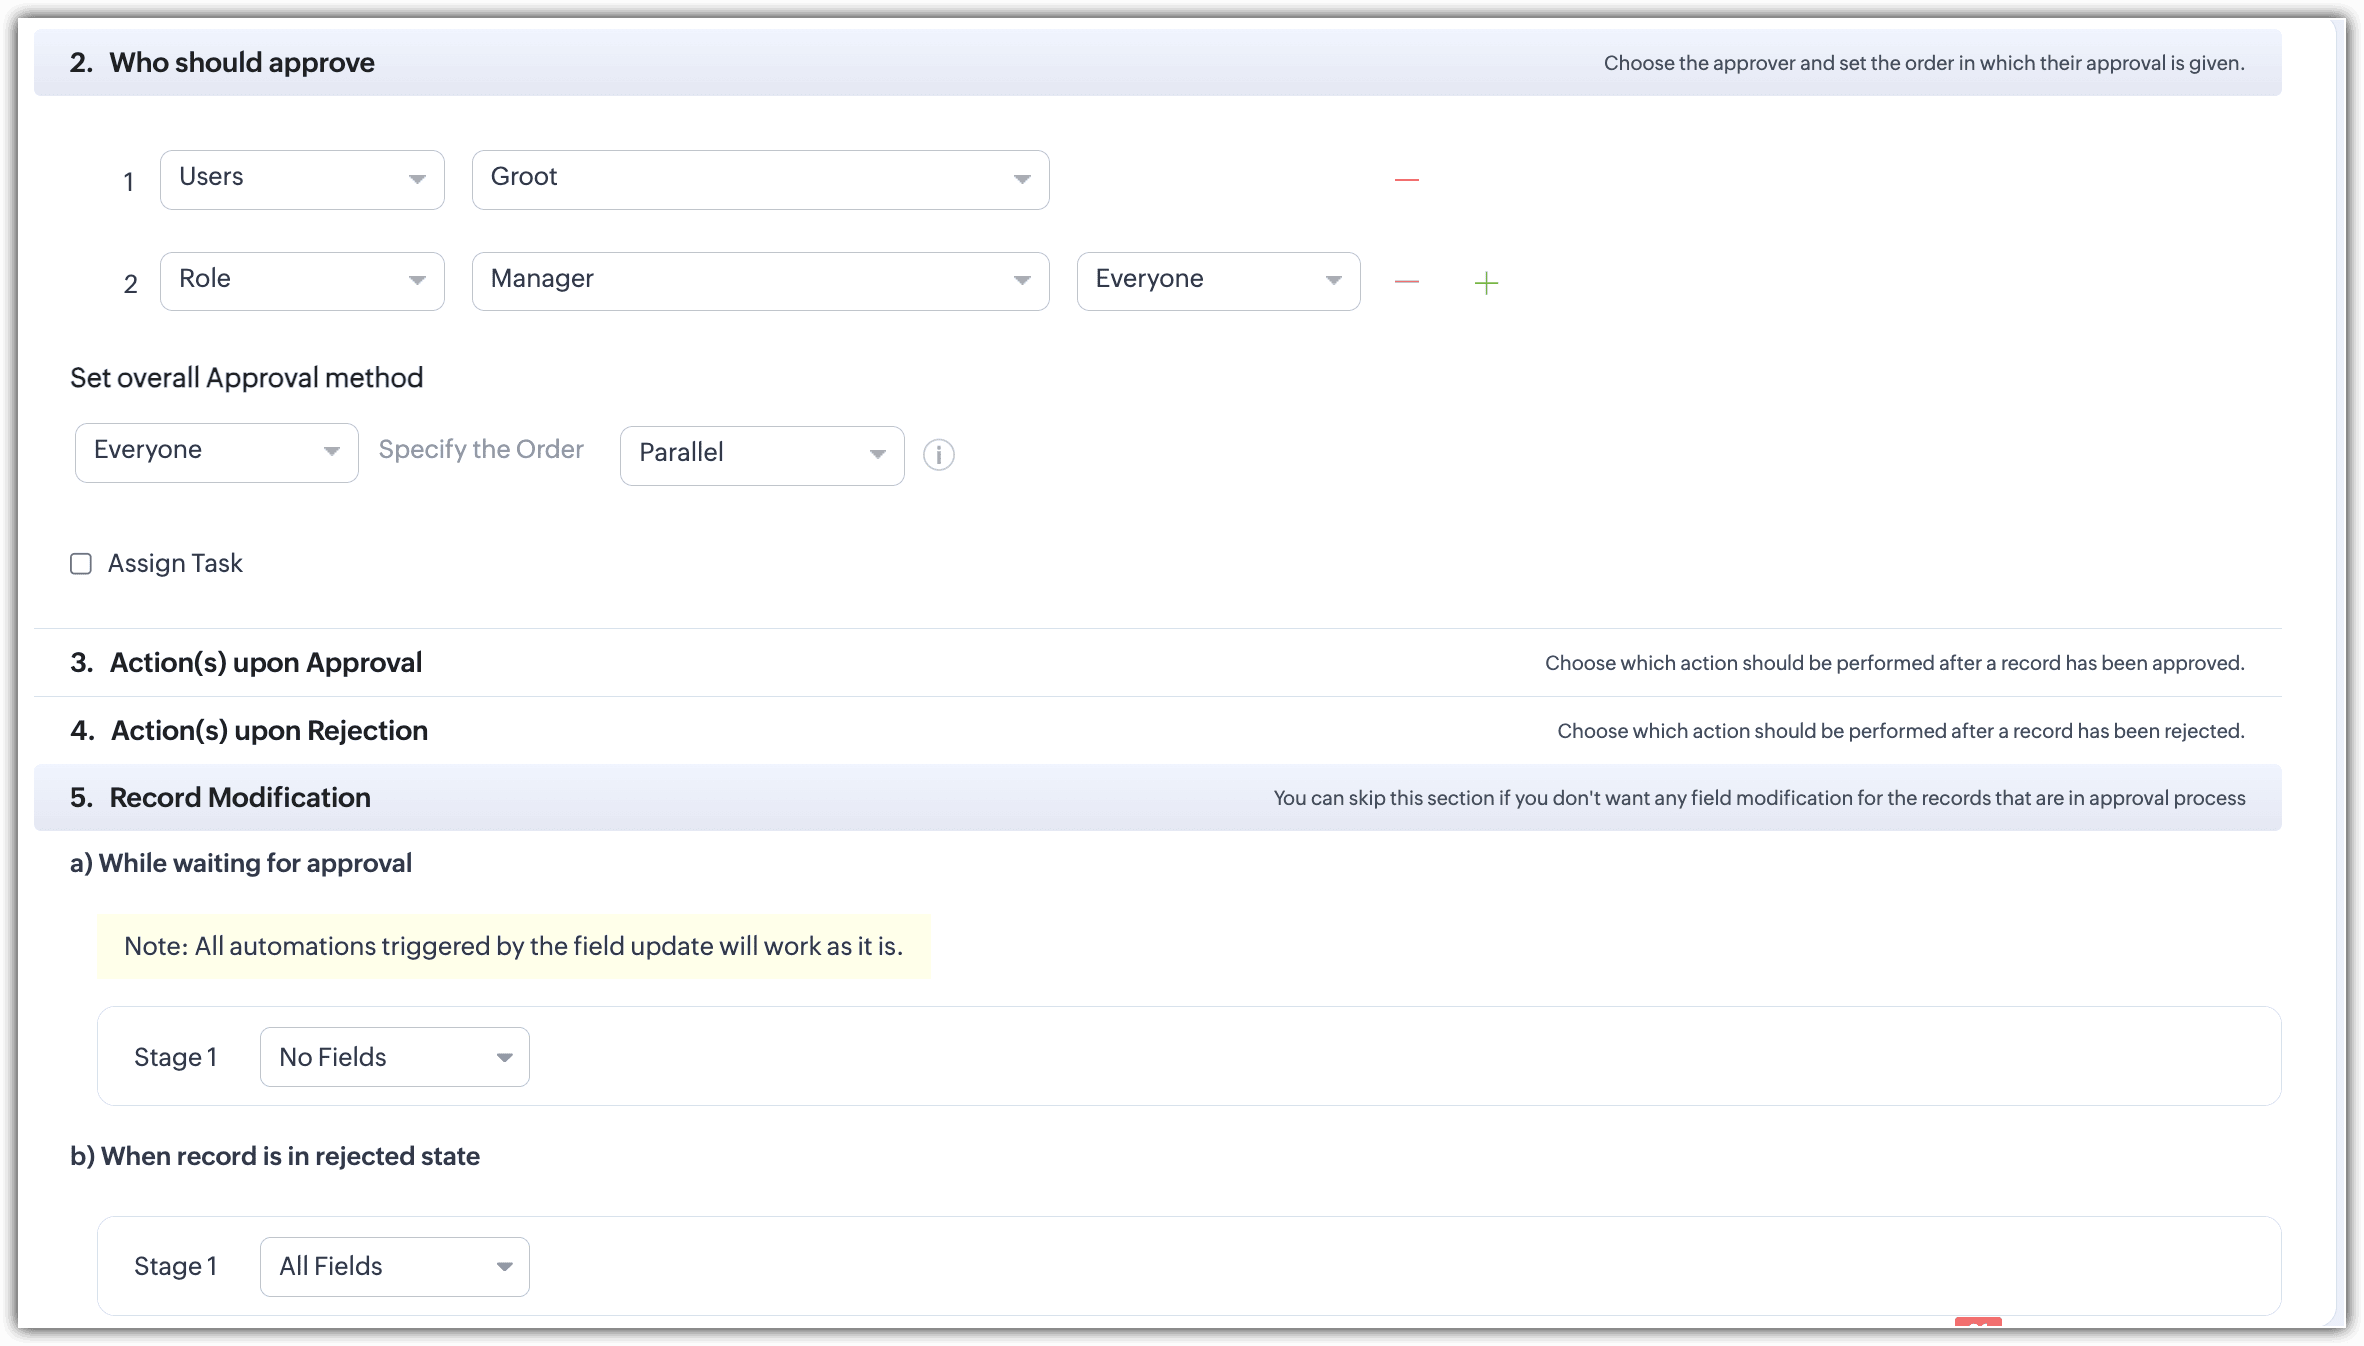Open the Role approver type dropdown
The height and width of the screenshot is (1346, 2364).
tap(302, 281)
